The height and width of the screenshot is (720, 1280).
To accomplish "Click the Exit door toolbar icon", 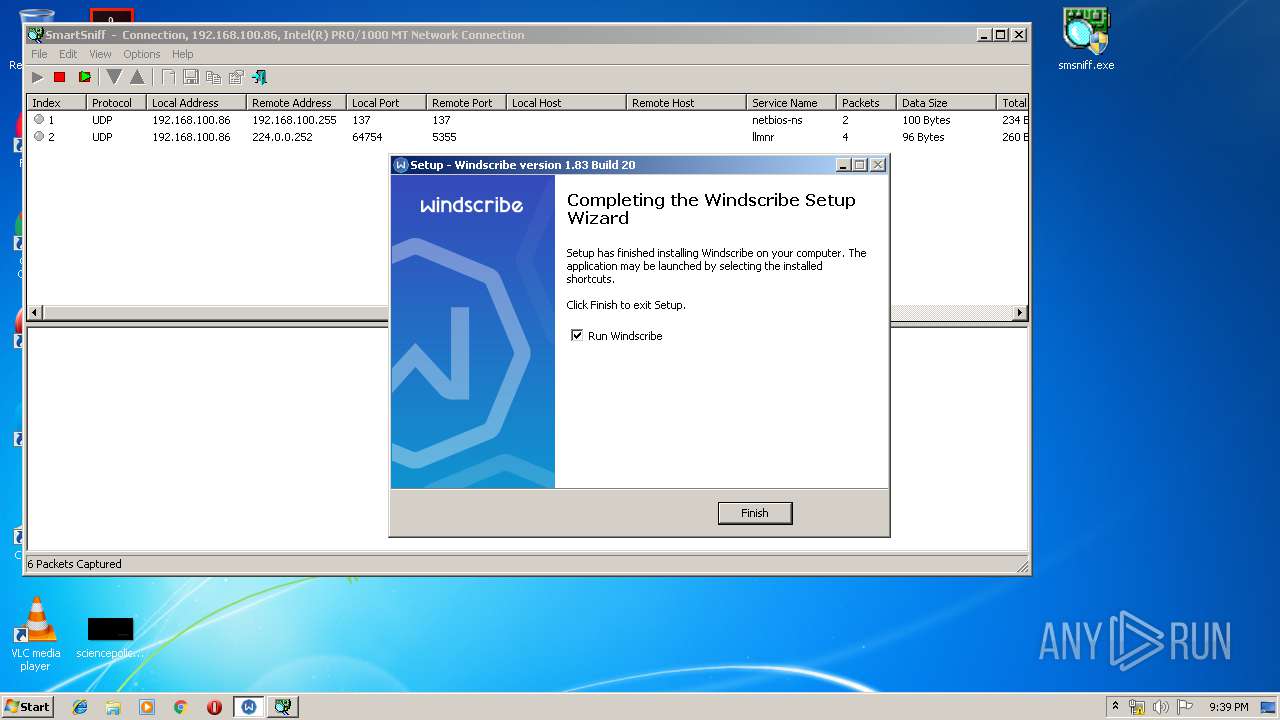I will click(259, 77).
